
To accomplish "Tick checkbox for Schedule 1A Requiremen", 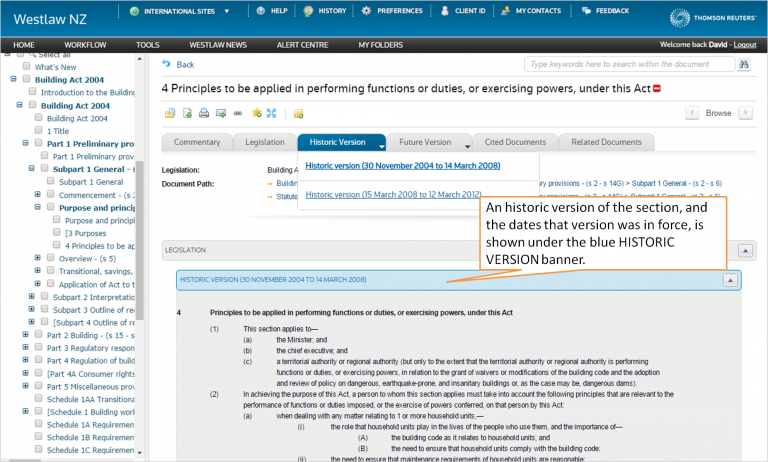I will 39,424.
